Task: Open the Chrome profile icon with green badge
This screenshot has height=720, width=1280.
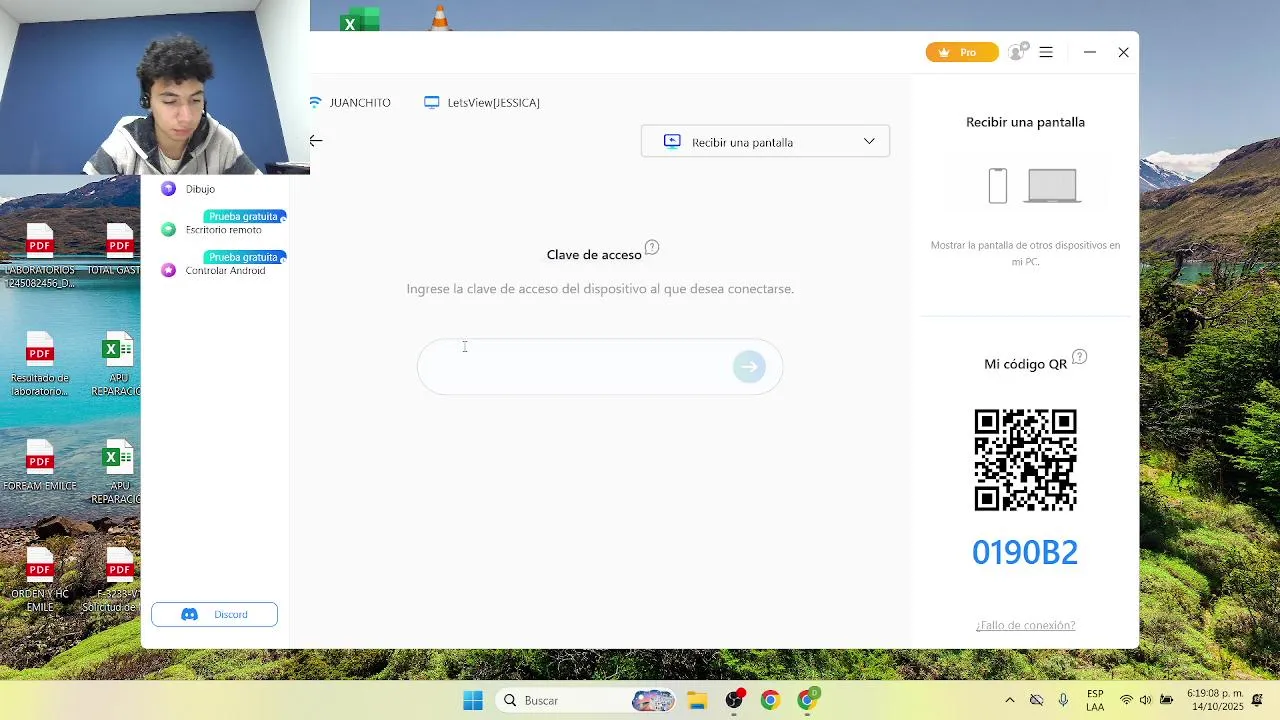Action: point(807,700)
